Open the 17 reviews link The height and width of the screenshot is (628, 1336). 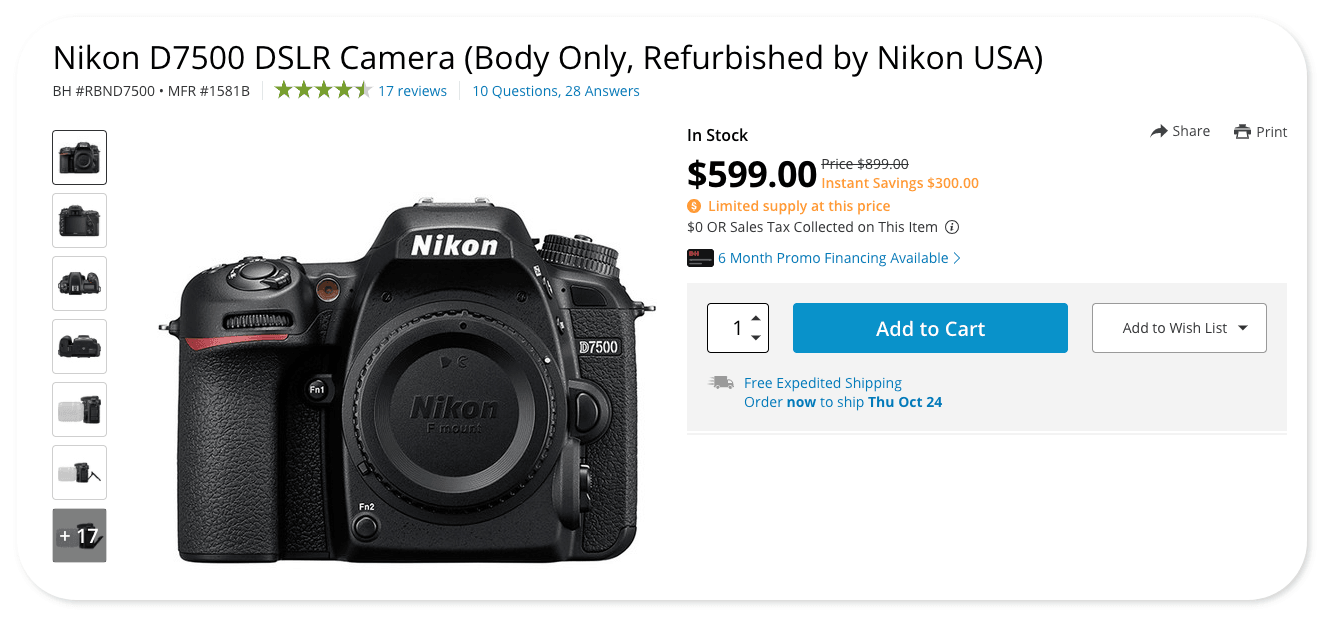pyautogui.click(x=412, y=91)
